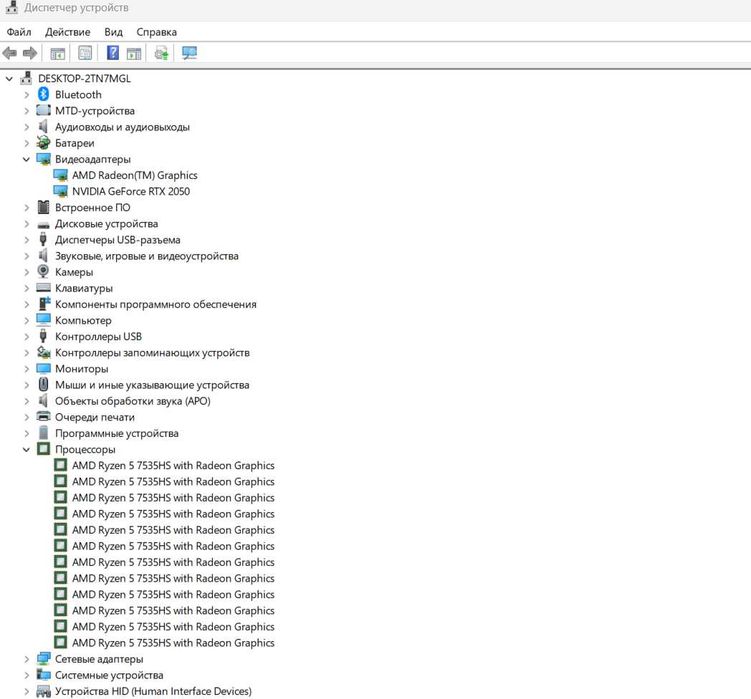Viewport: 751px width, 699px height.
Task: Select the Клавиатуры label
Action: click(x=84, y=288)
